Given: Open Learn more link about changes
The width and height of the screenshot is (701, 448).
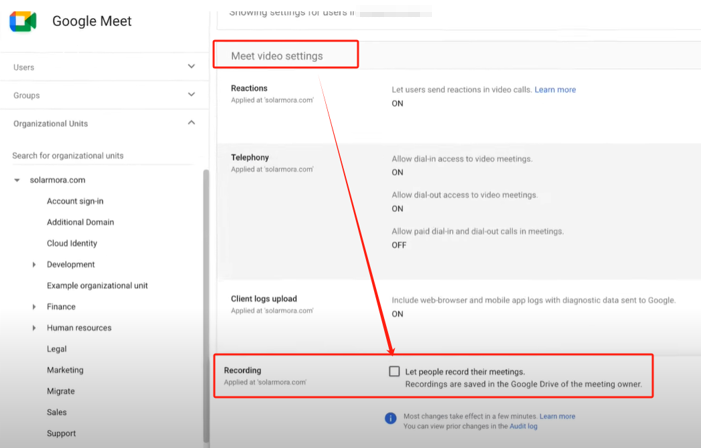Looking at the screenshot, I should (x=557, y=416).
